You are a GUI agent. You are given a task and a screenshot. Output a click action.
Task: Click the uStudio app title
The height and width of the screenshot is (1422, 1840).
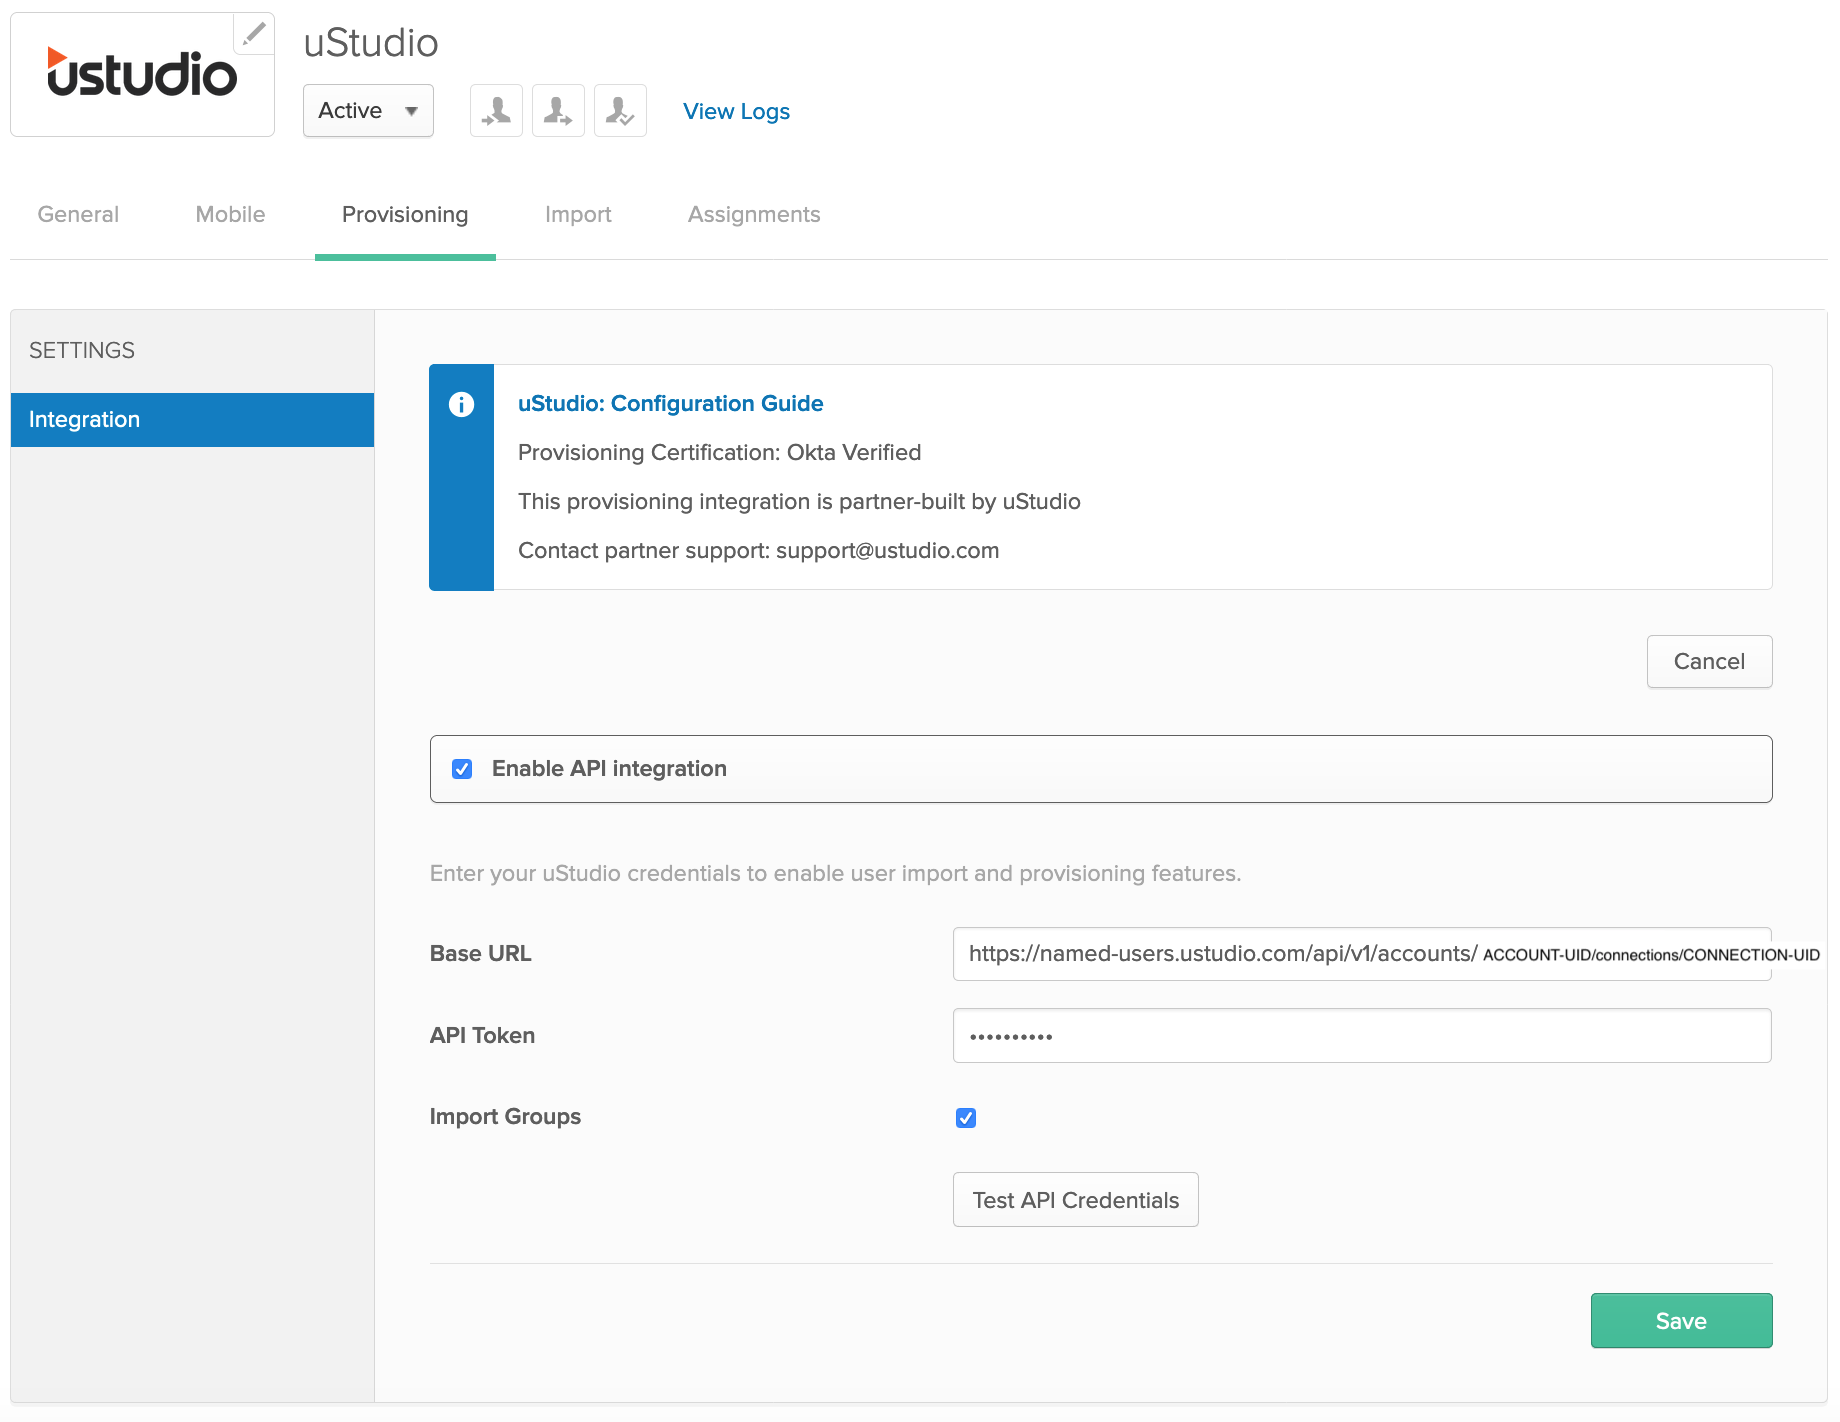click(371, 43)
